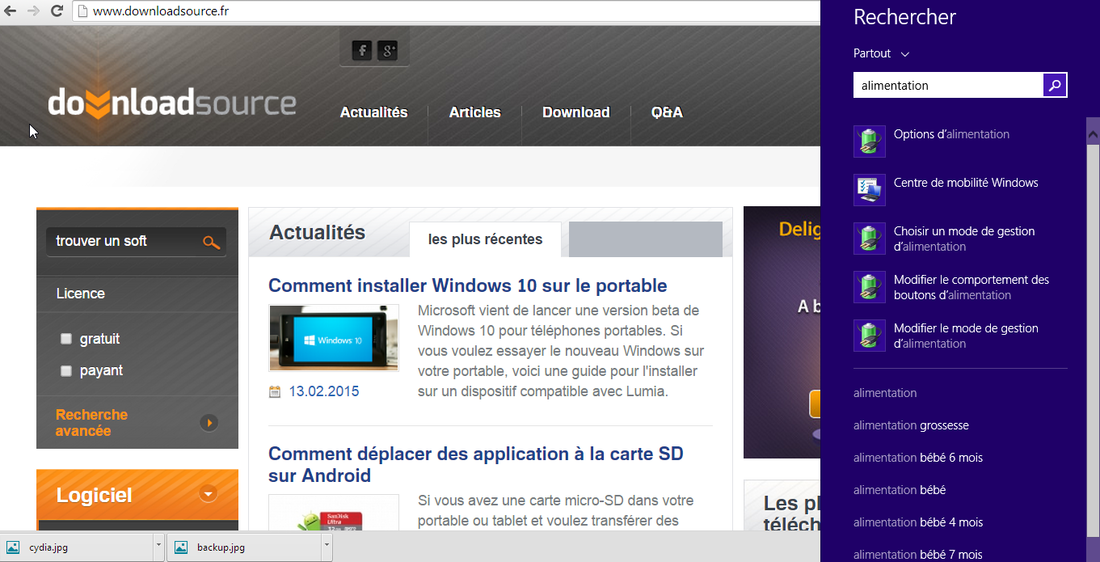Click the purple search button in Rechercher panel

click(1055, 85)
